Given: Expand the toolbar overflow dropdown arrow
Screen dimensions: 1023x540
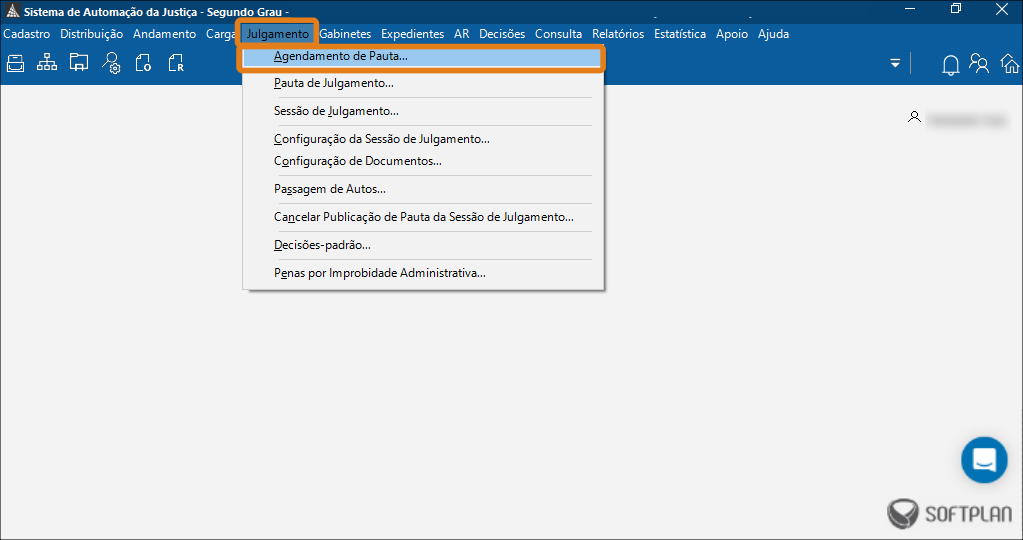Looking at the screenshot, I should (x=895, y=63).
